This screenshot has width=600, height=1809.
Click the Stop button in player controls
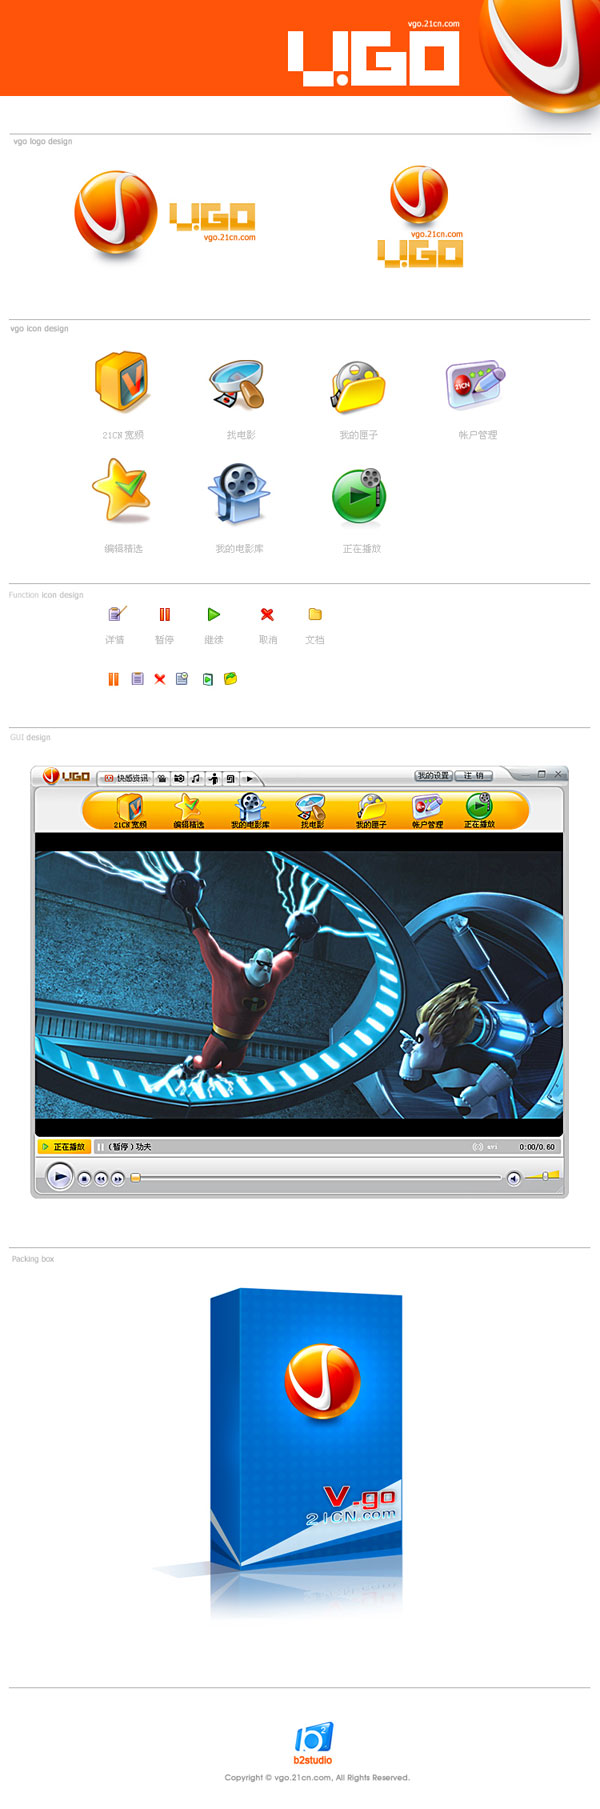85,1179
